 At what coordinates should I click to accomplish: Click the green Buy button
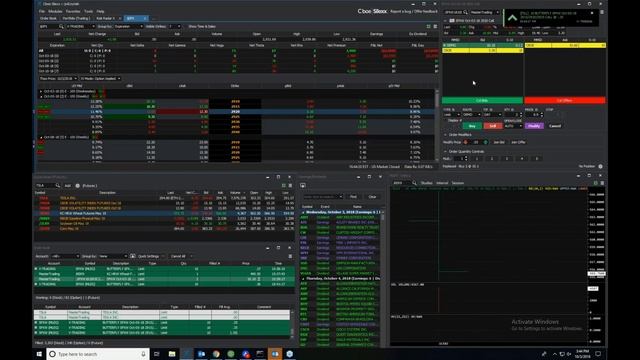coord(472,126)
